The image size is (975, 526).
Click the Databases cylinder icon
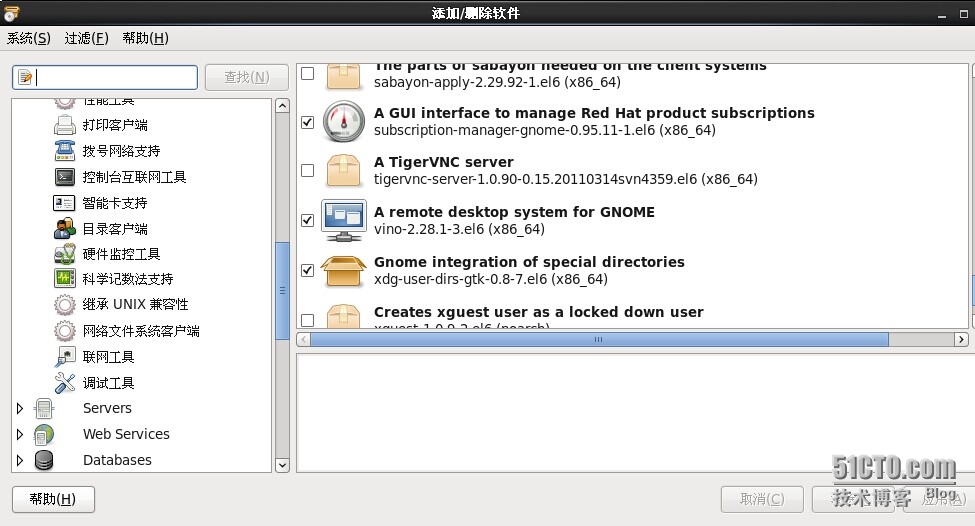tap(44, 460)
